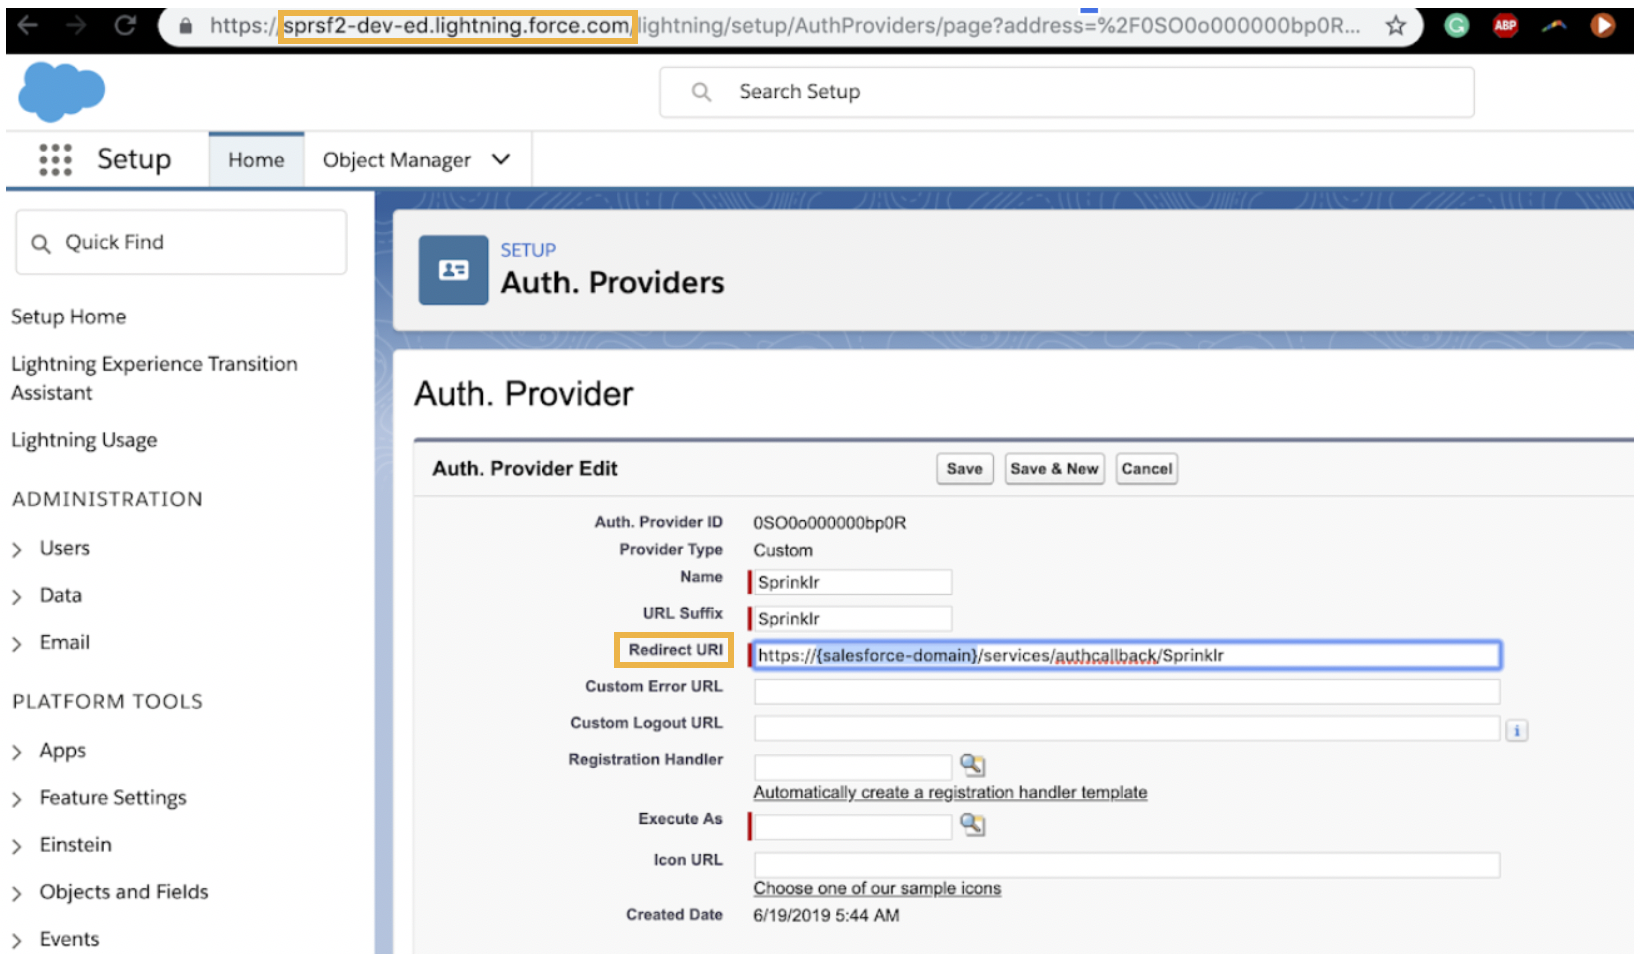Select the Feature Settings item
Image resolution: width=1640 pixels, height=954 pixels.
pyautogui.click(x=113, y=798)
